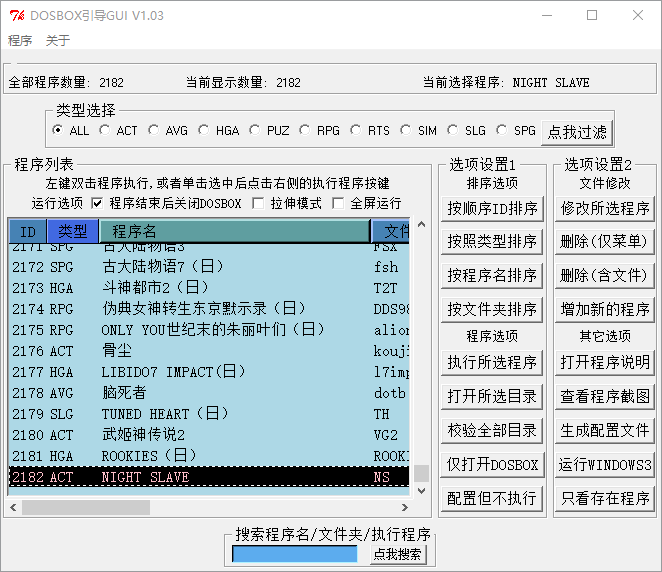662x572 pixels.
Task: Select the HGA type radio button
Action: pyautogui.click(x=204, y=130)
